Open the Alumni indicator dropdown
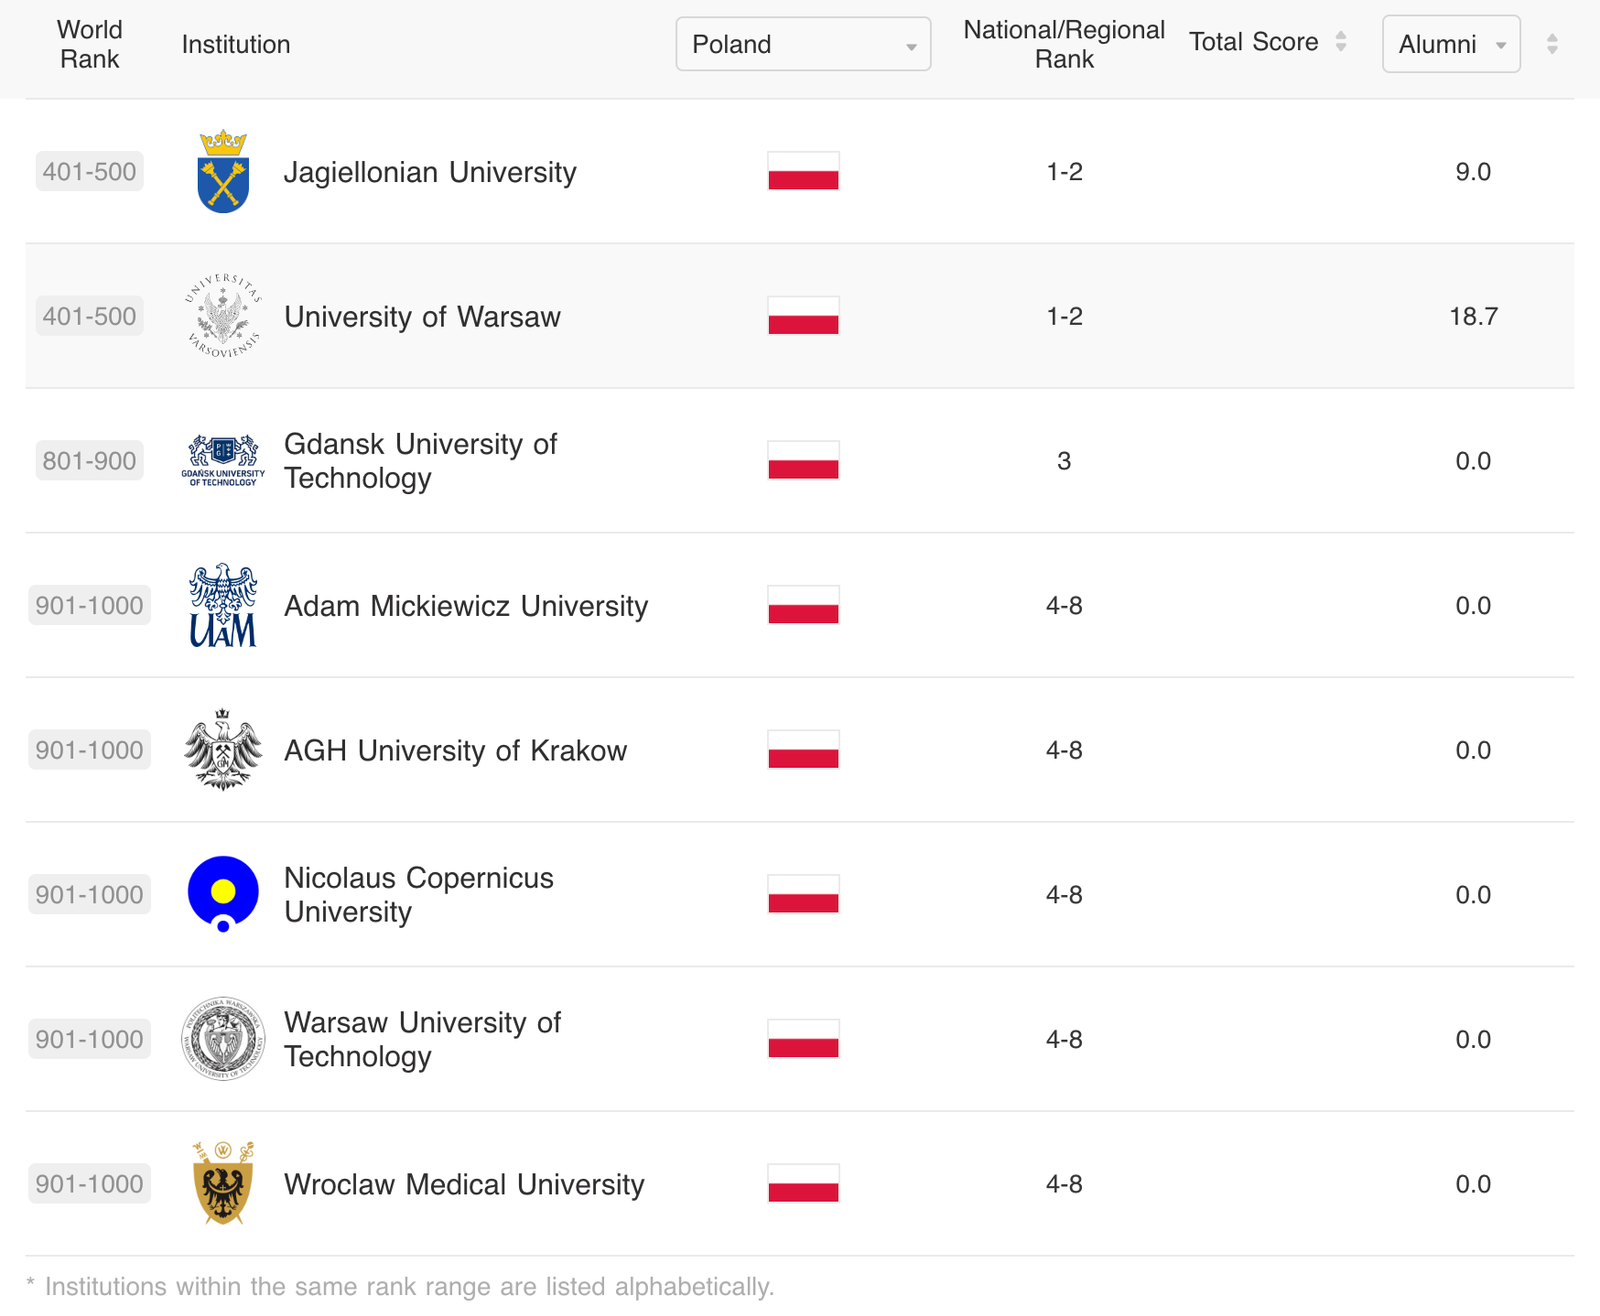This screenshot has height=1316, width=1600. point(1450,44)
